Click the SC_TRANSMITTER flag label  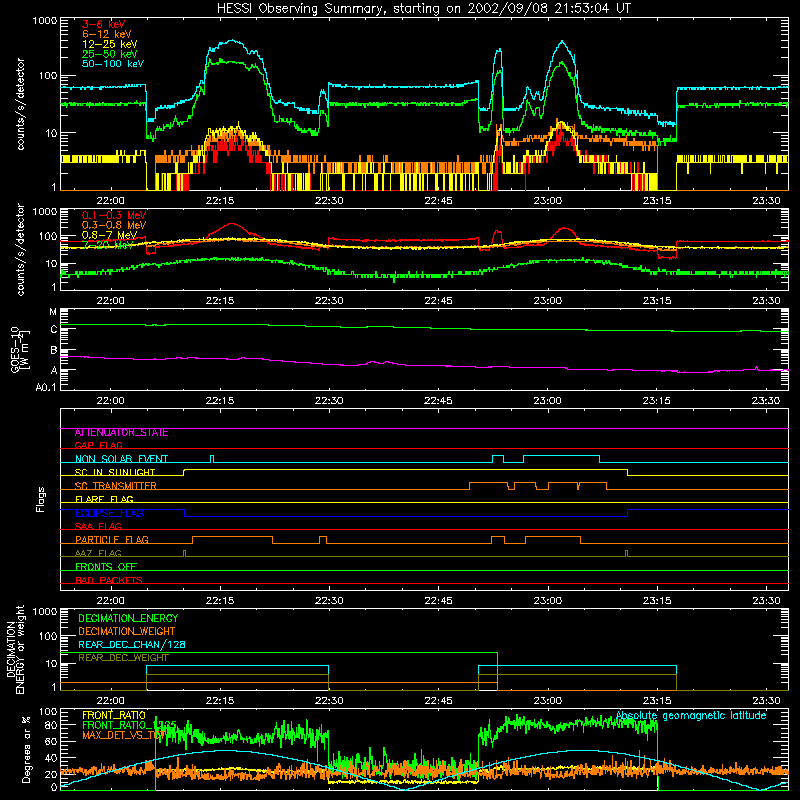(x=115, y=486)
